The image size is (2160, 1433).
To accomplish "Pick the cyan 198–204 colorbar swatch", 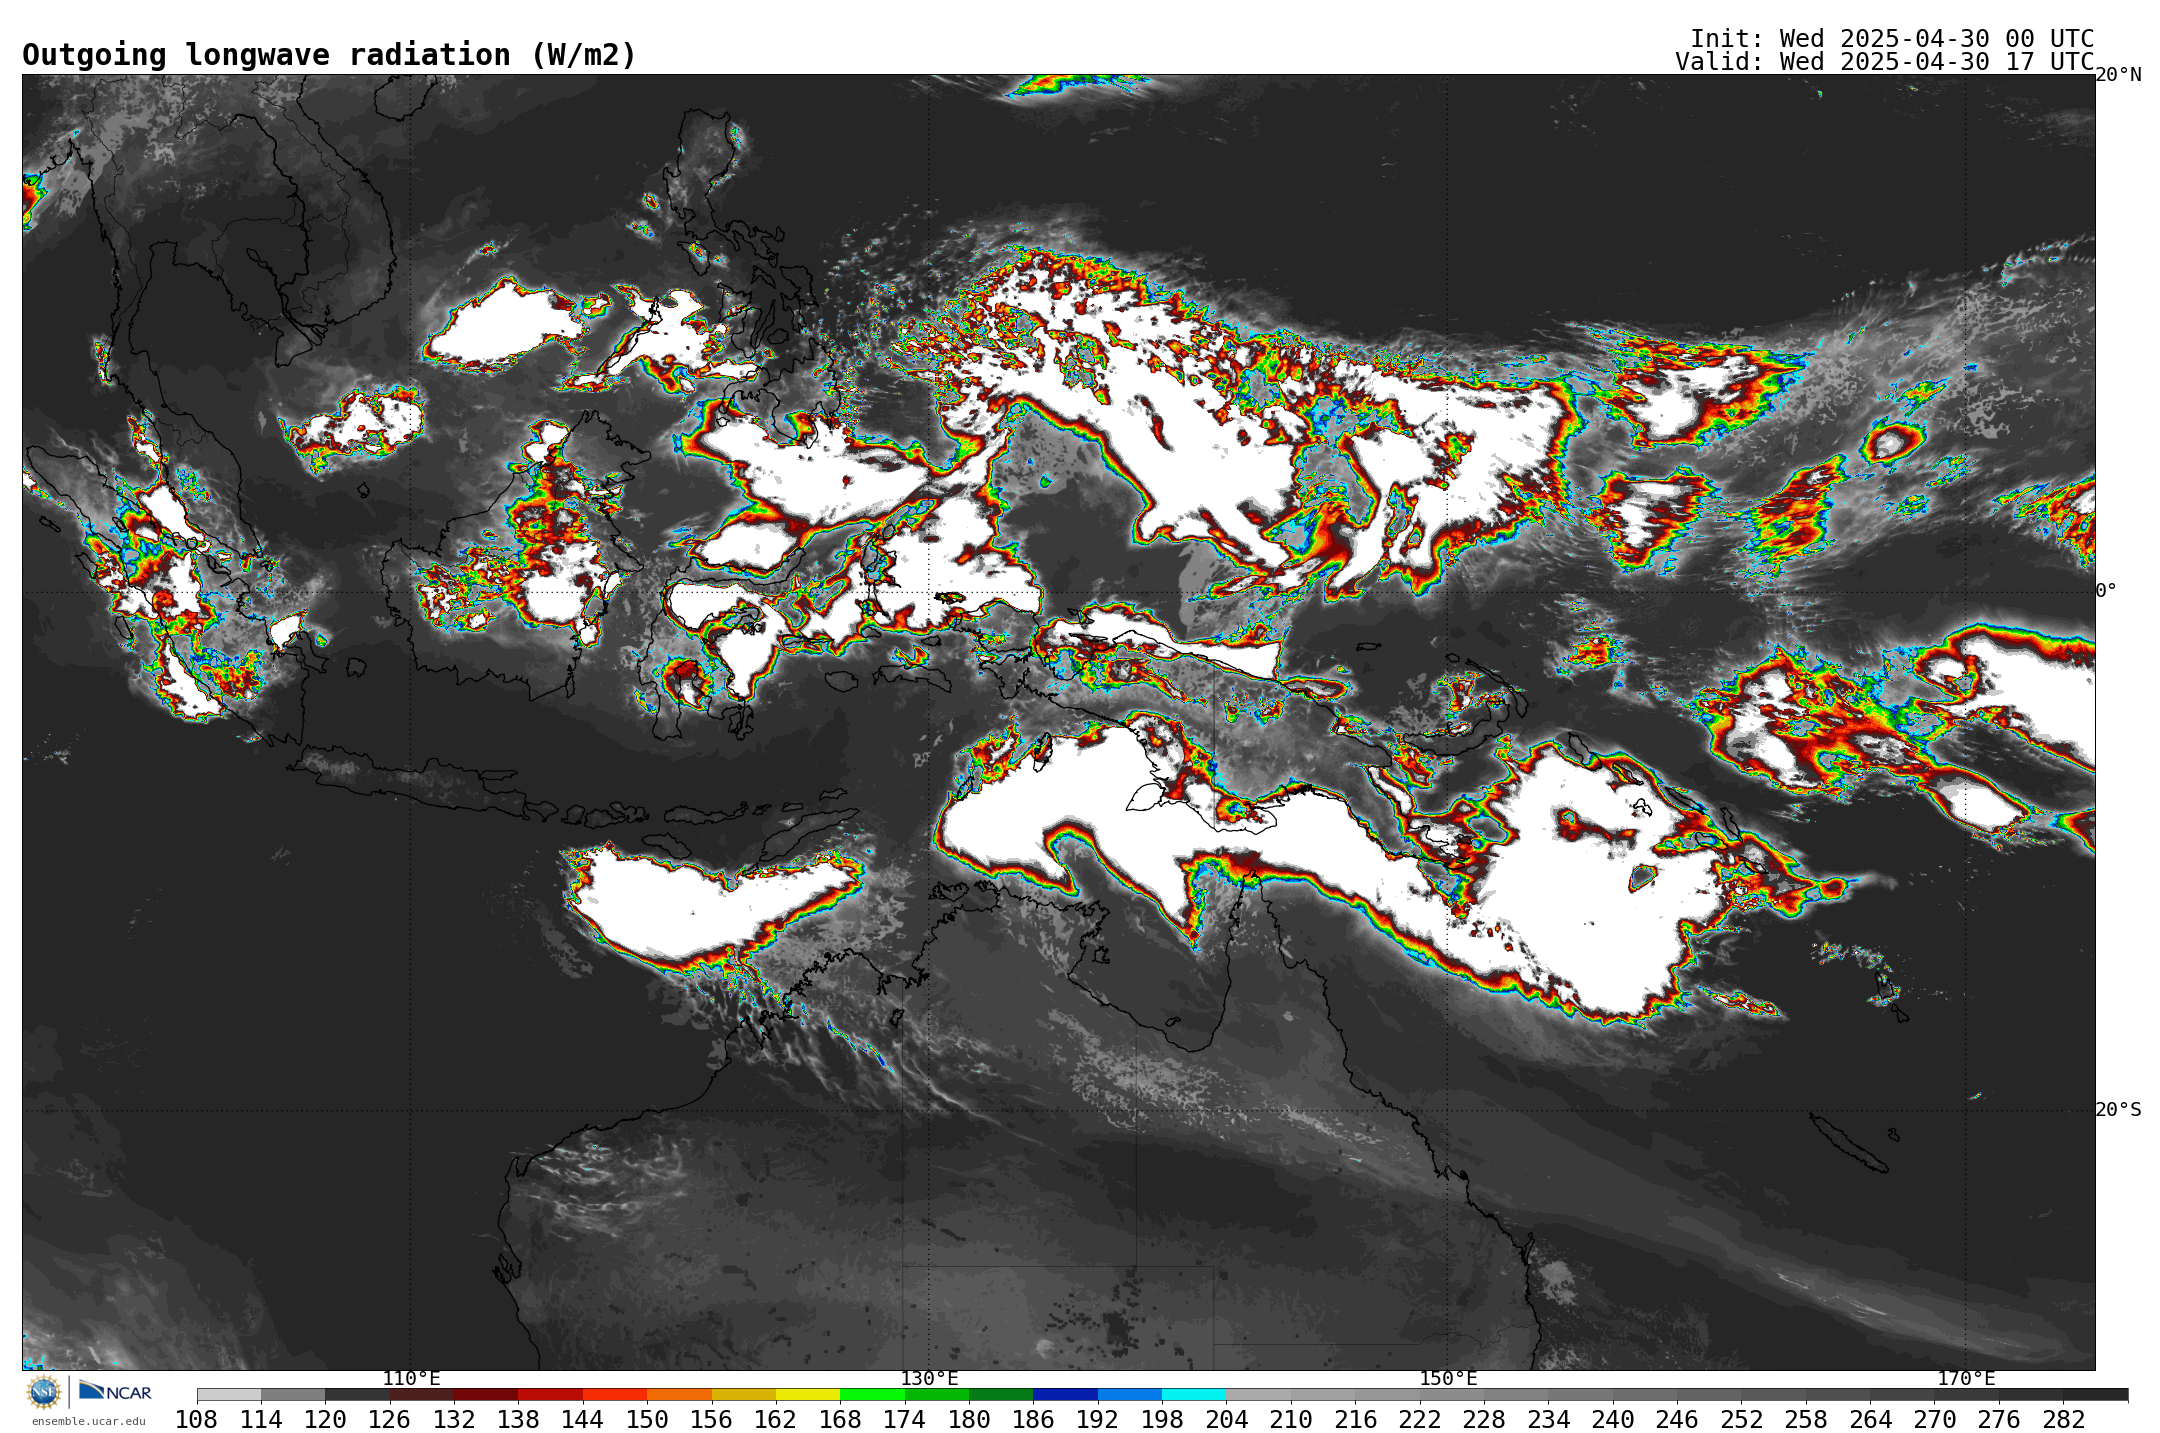I will pos(1194,1394).
